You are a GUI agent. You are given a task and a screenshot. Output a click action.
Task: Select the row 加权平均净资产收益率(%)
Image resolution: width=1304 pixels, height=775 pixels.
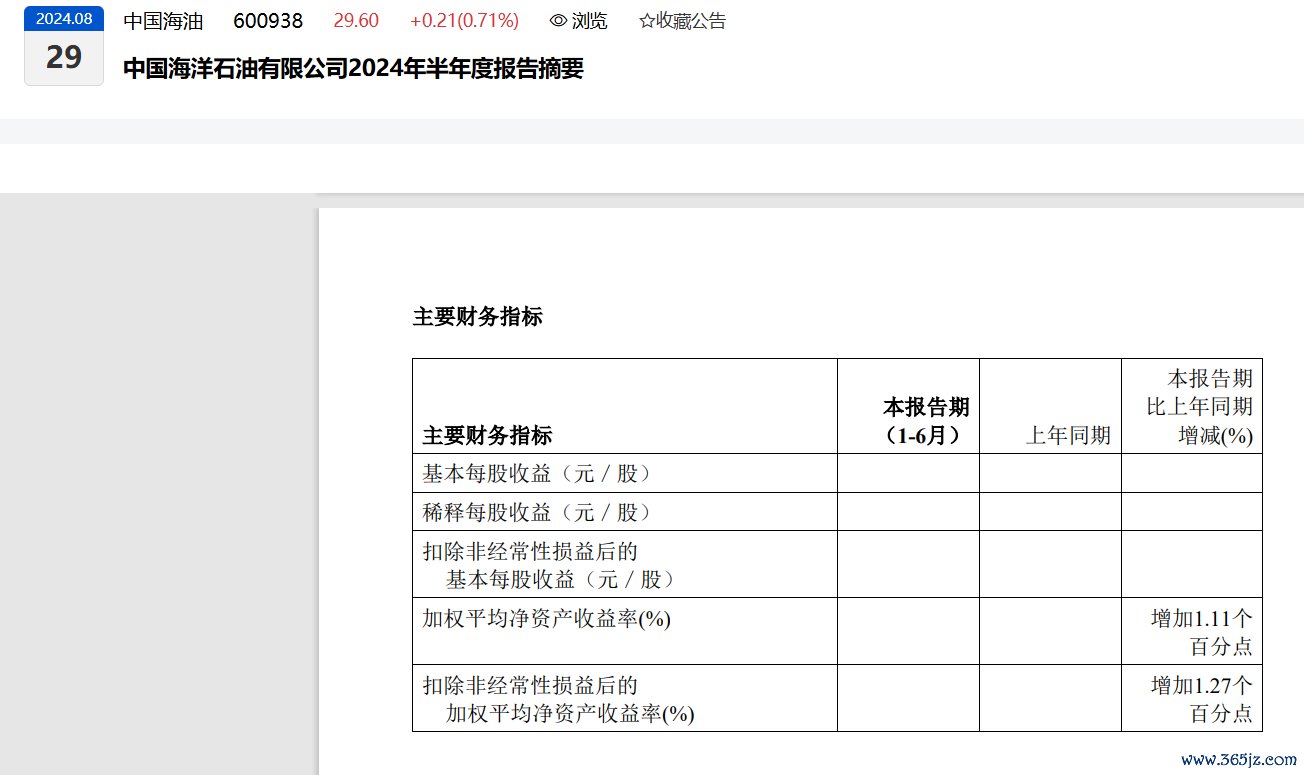click(x=837, y=632)
